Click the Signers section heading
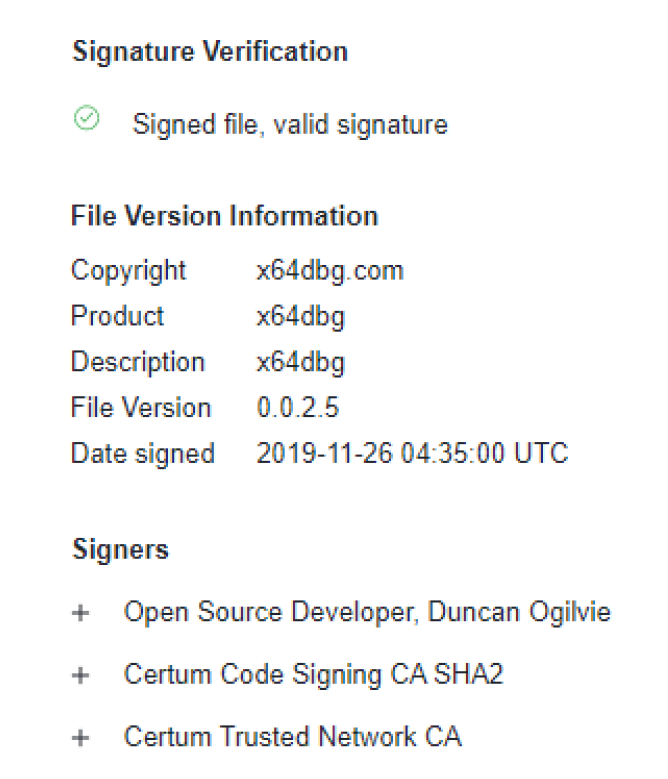This screenshot has width=668, height=779. click(120, 549)
